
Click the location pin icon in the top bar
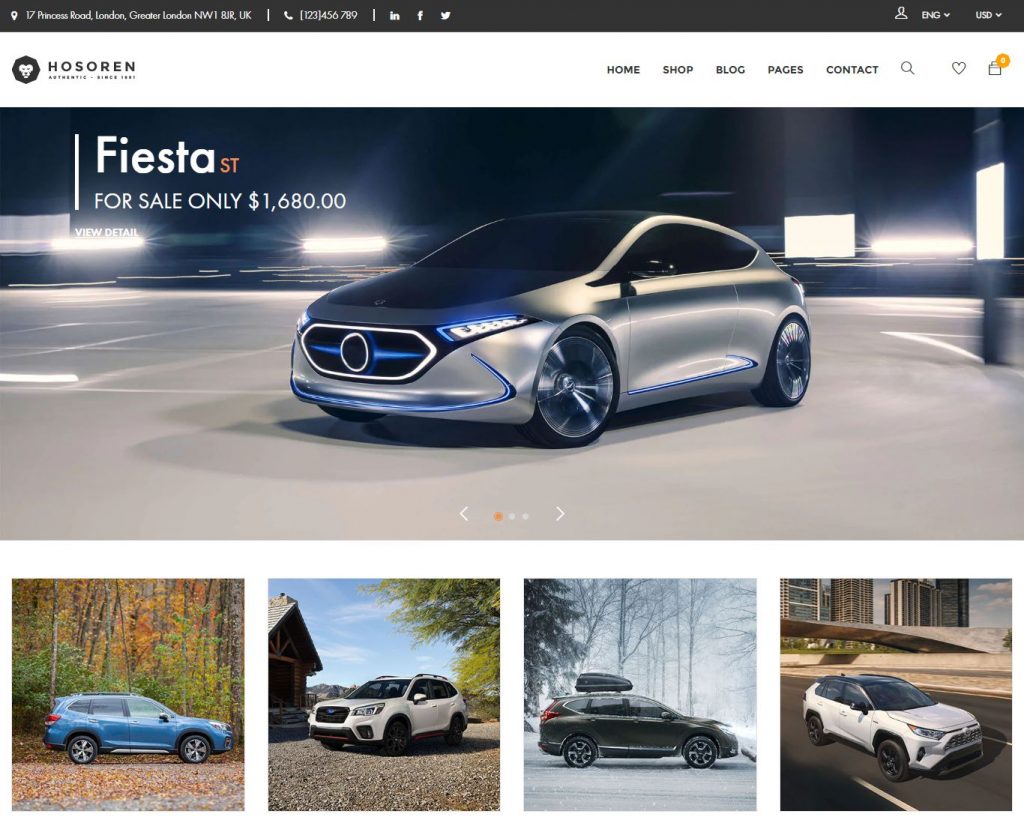point(14,15)
